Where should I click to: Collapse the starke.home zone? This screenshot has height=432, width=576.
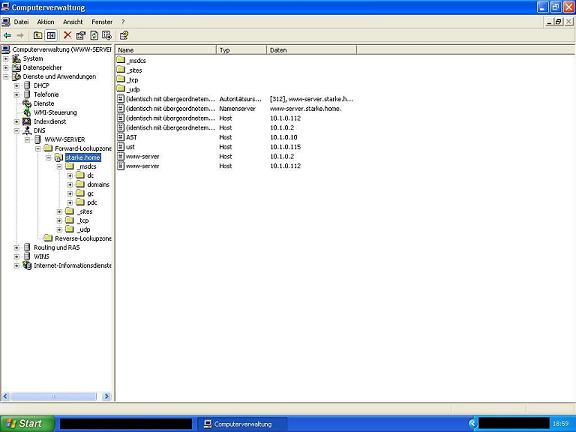pyautogui.click(x=48, y=158)
